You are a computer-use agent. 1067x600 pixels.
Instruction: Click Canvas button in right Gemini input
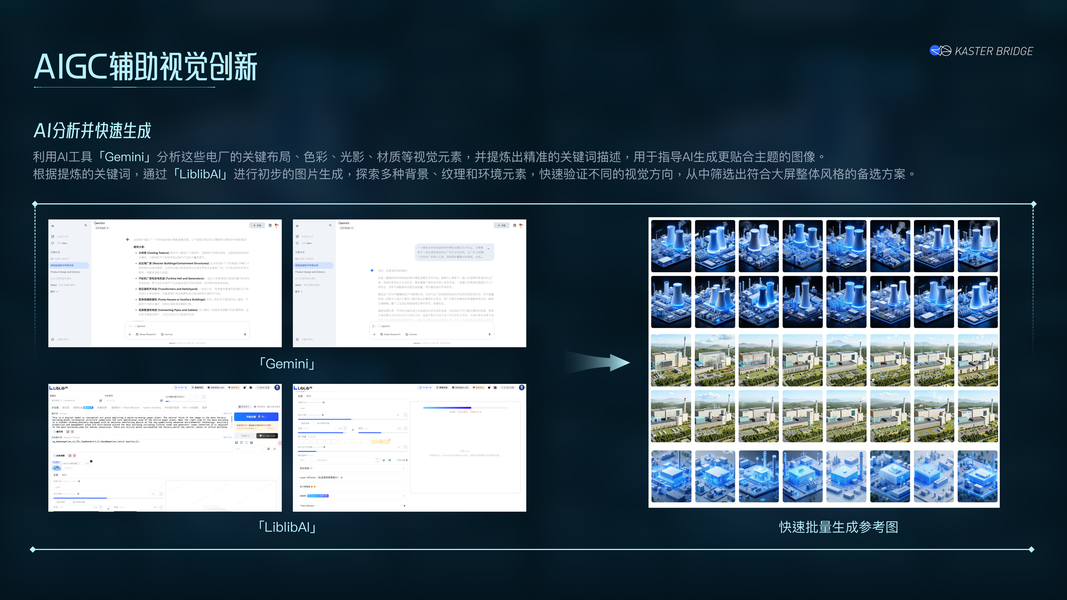pyautogui.click(x=411, y=334)
